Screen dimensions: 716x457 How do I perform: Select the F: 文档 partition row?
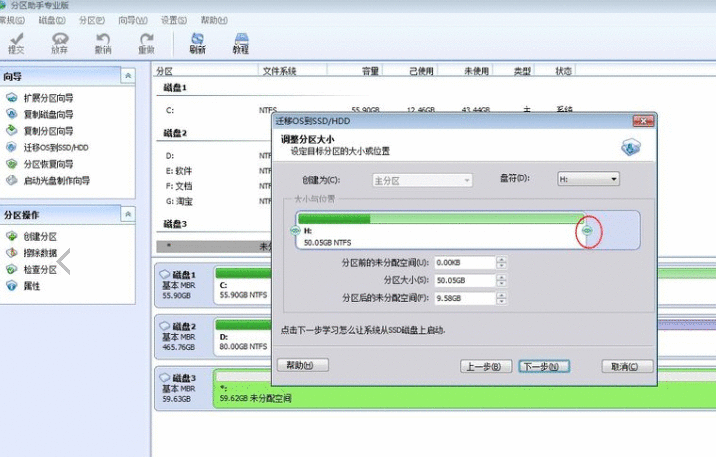pos(215,186)
